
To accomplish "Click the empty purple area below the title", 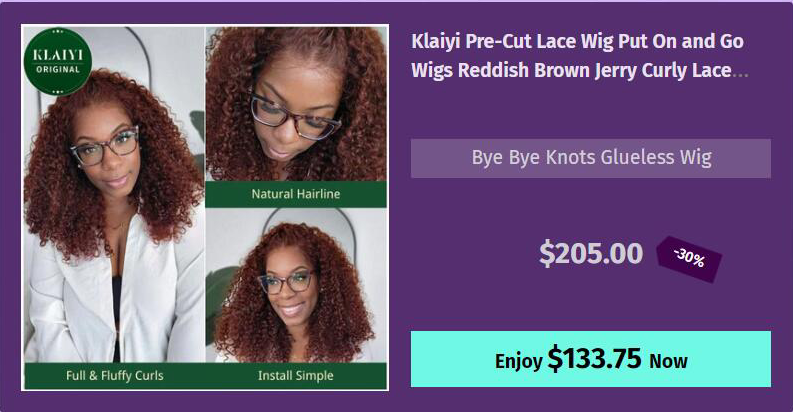I will click(591, 111).
